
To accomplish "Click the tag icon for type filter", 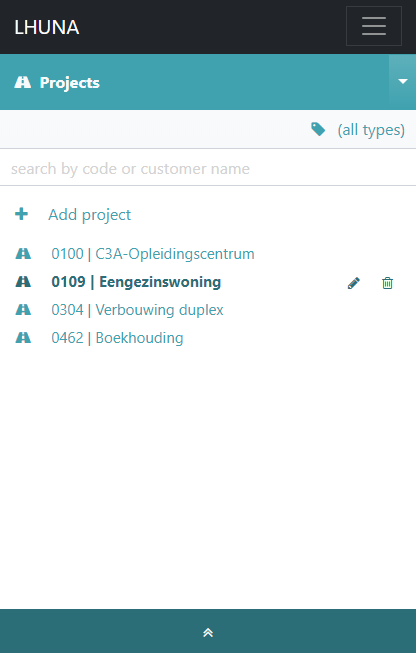I will (318, 130).
